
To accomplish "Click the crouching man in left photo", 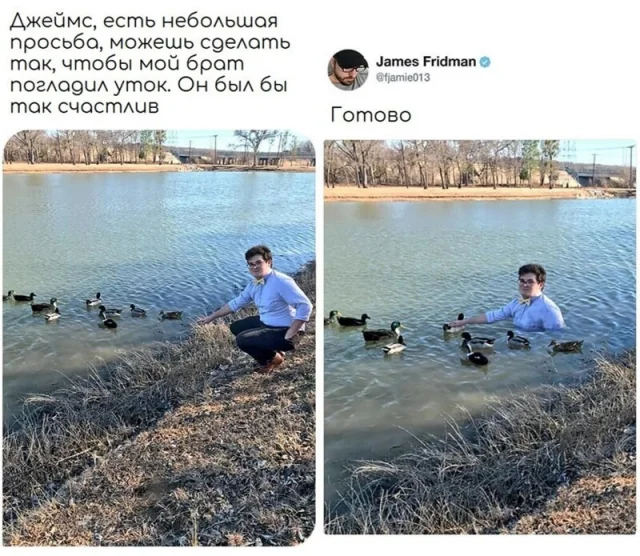I will tap(256, 309).
